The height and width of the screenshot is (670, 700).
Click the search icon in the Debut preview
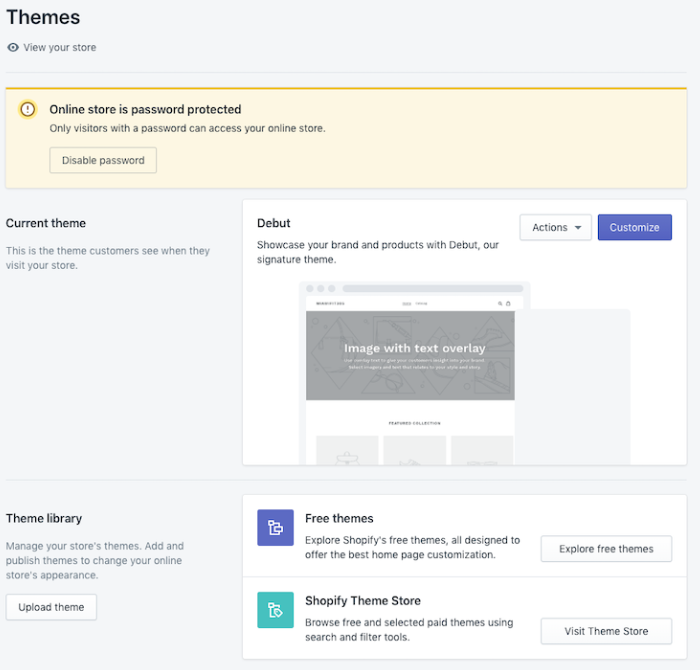[500, 303]
